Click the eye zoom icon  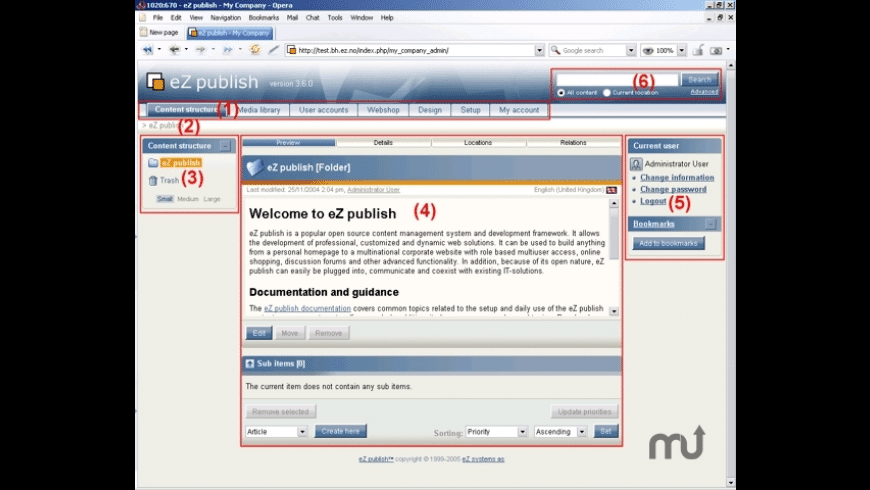pyautogui.click(x=648, y=50)
